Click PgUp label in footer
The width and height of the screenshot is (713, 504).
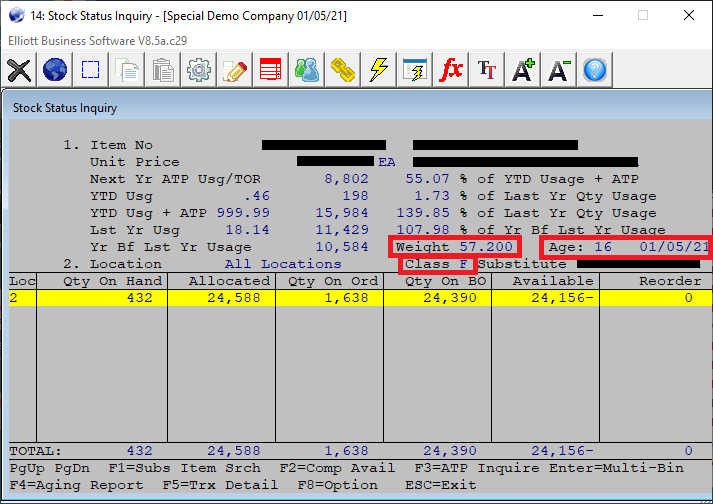coord(27,468)
